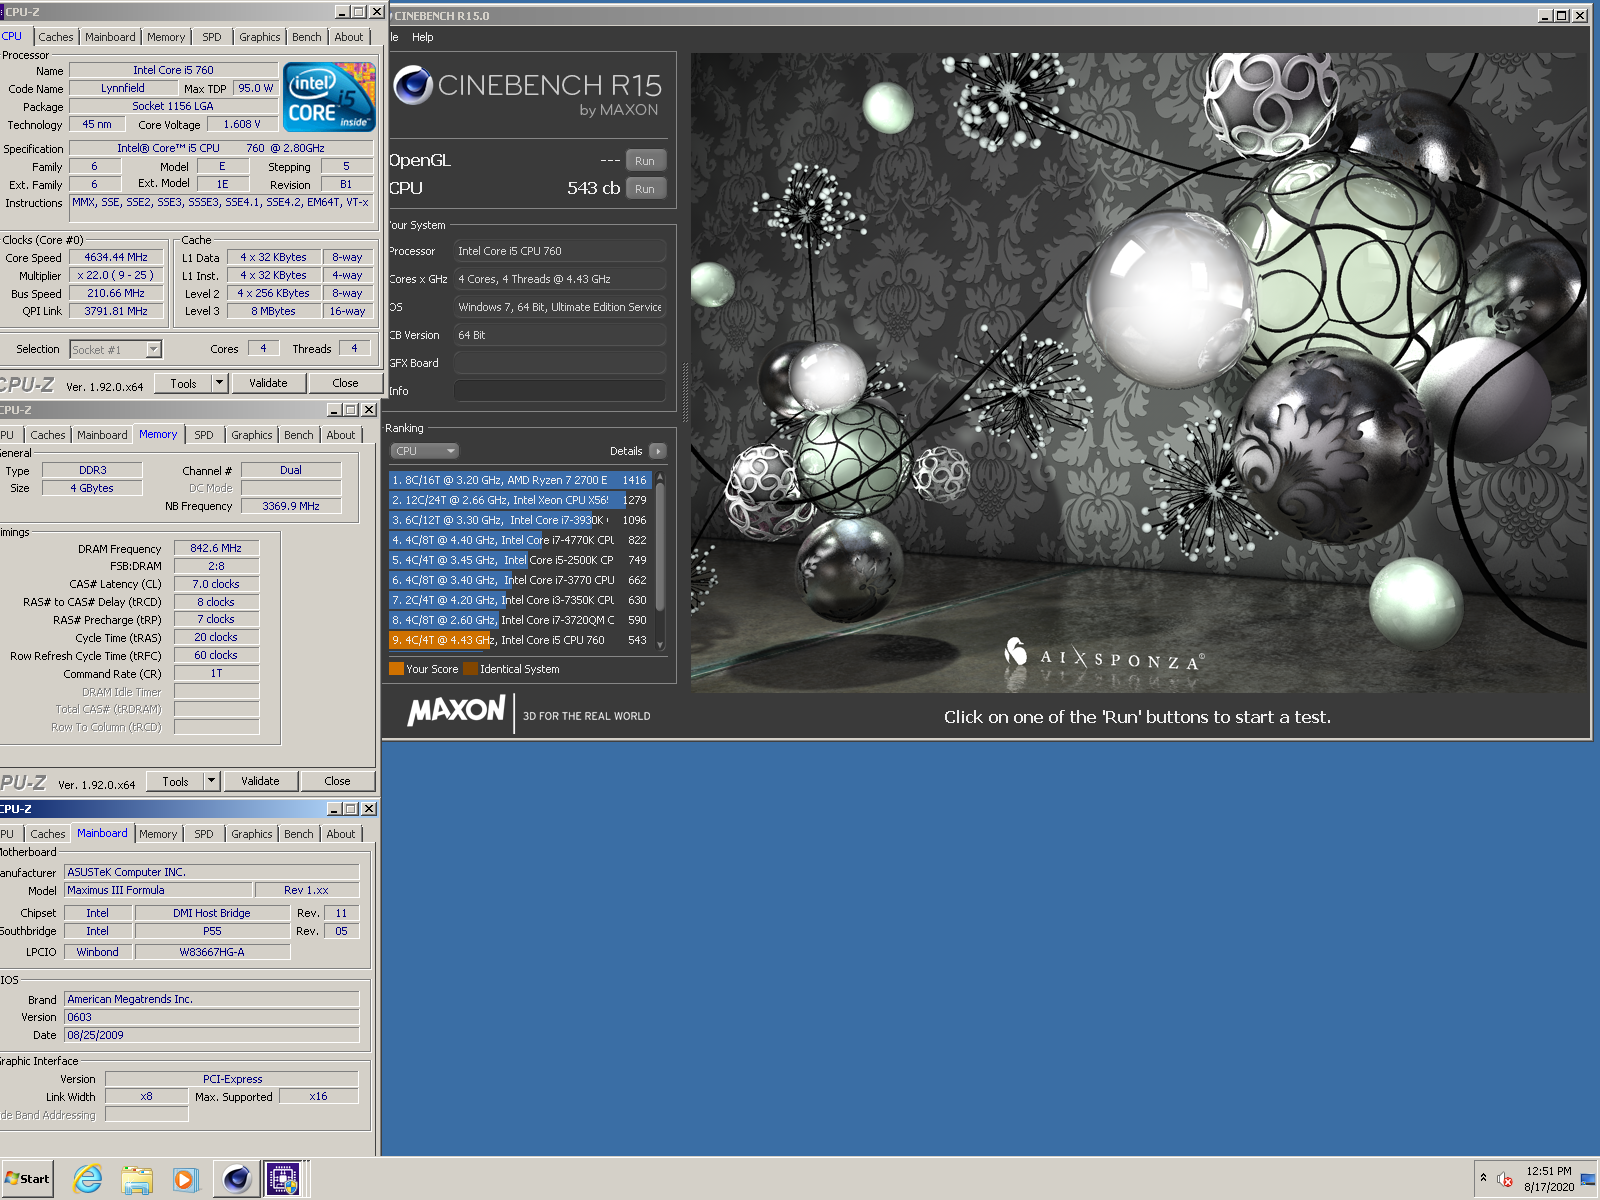Open Tools dropdown arrow in Memory CPU-Z window
Image resolution: width=1600 pixels, height=1200 pixels.
point(212,781)
